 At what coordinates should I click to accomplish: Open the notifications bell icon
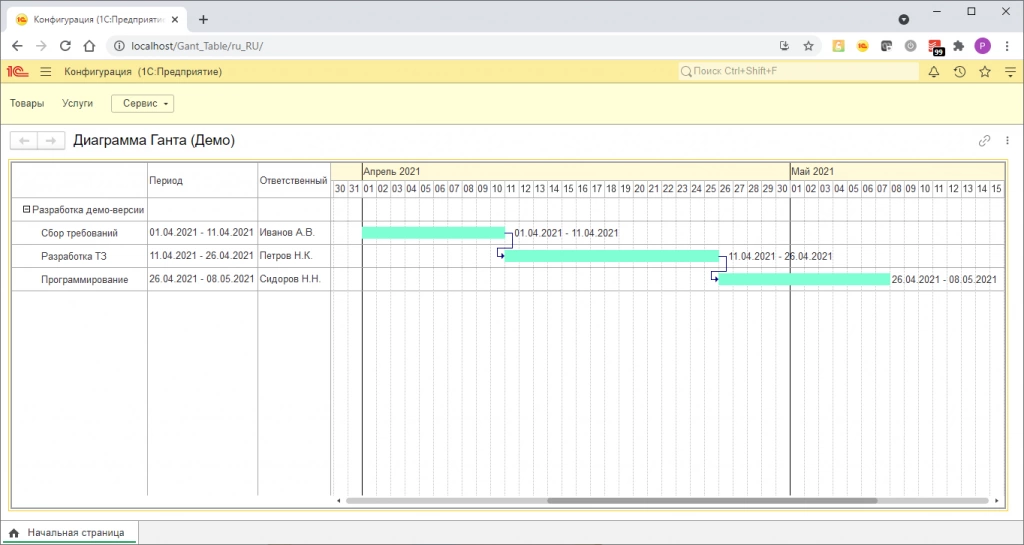pos(934,72)
